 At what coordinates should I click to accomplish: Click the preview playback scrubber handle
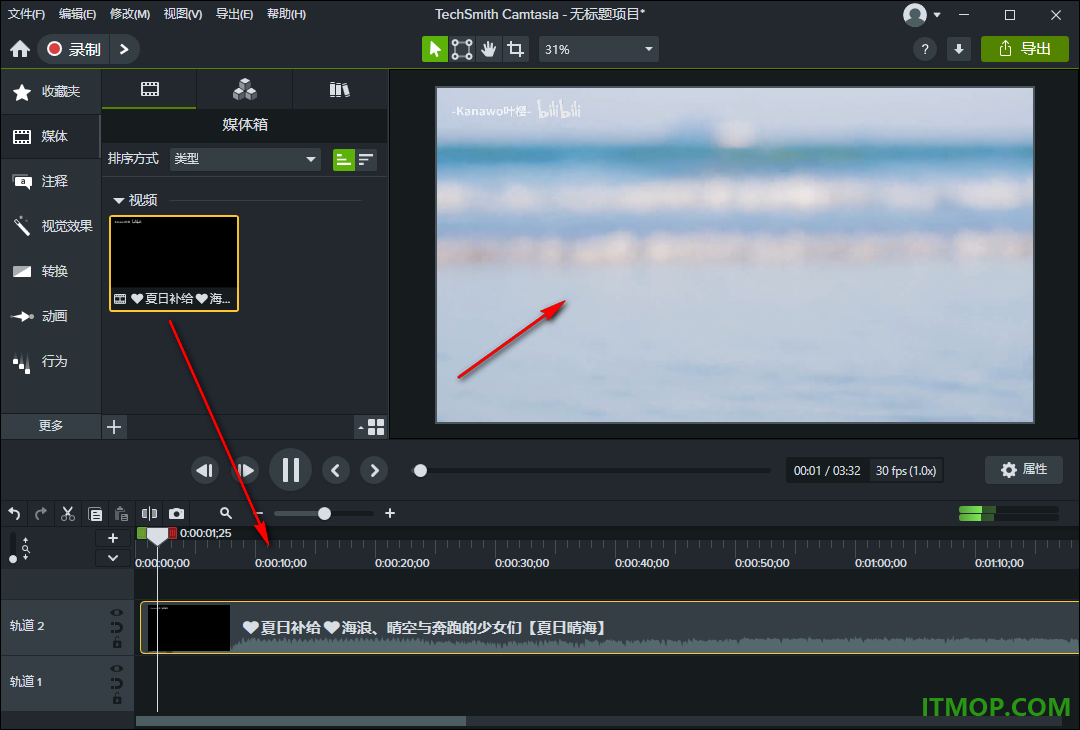(x=420, y=470)
